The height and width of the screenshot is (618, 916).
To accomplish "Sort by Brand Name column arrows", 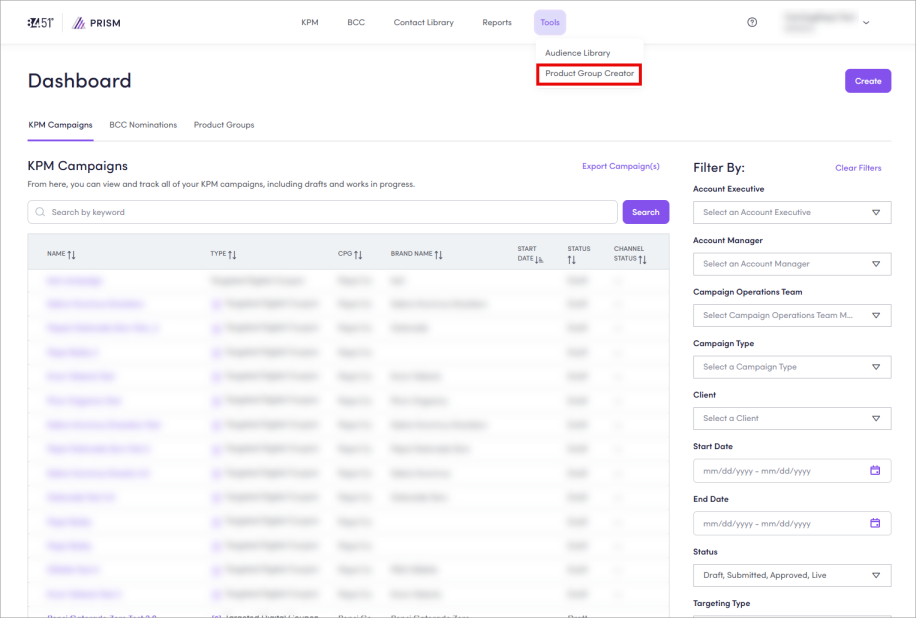I will click(438, 254).
